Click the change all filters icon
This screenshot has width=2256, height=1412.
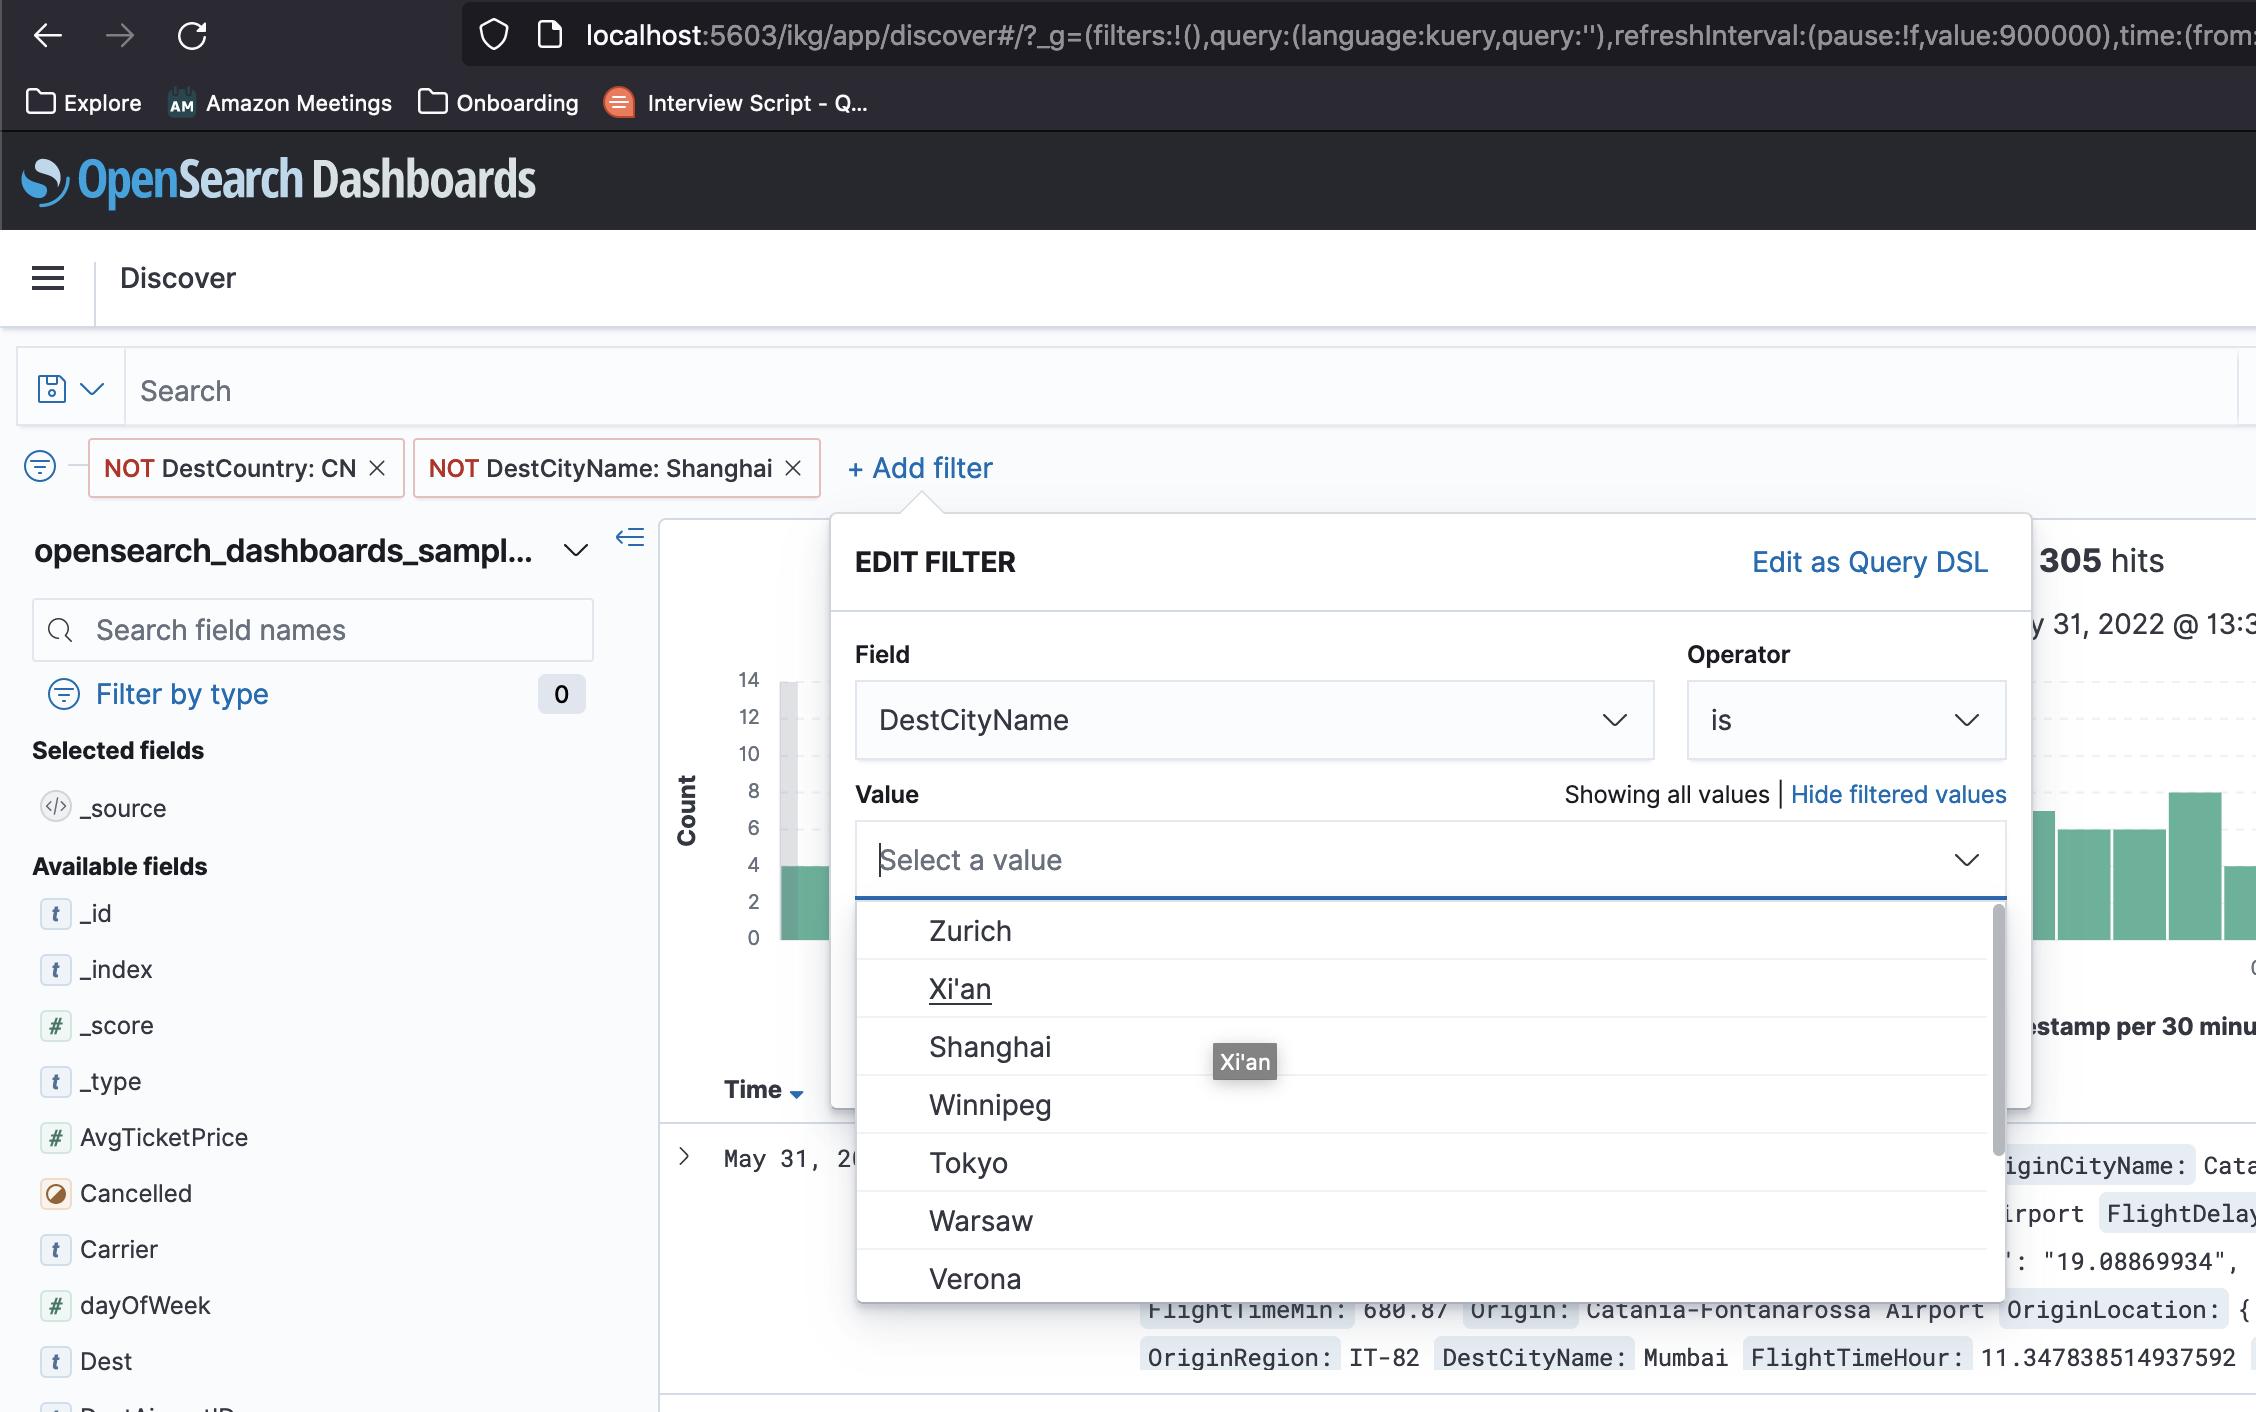pyautogui.click(x=40, y=466)
